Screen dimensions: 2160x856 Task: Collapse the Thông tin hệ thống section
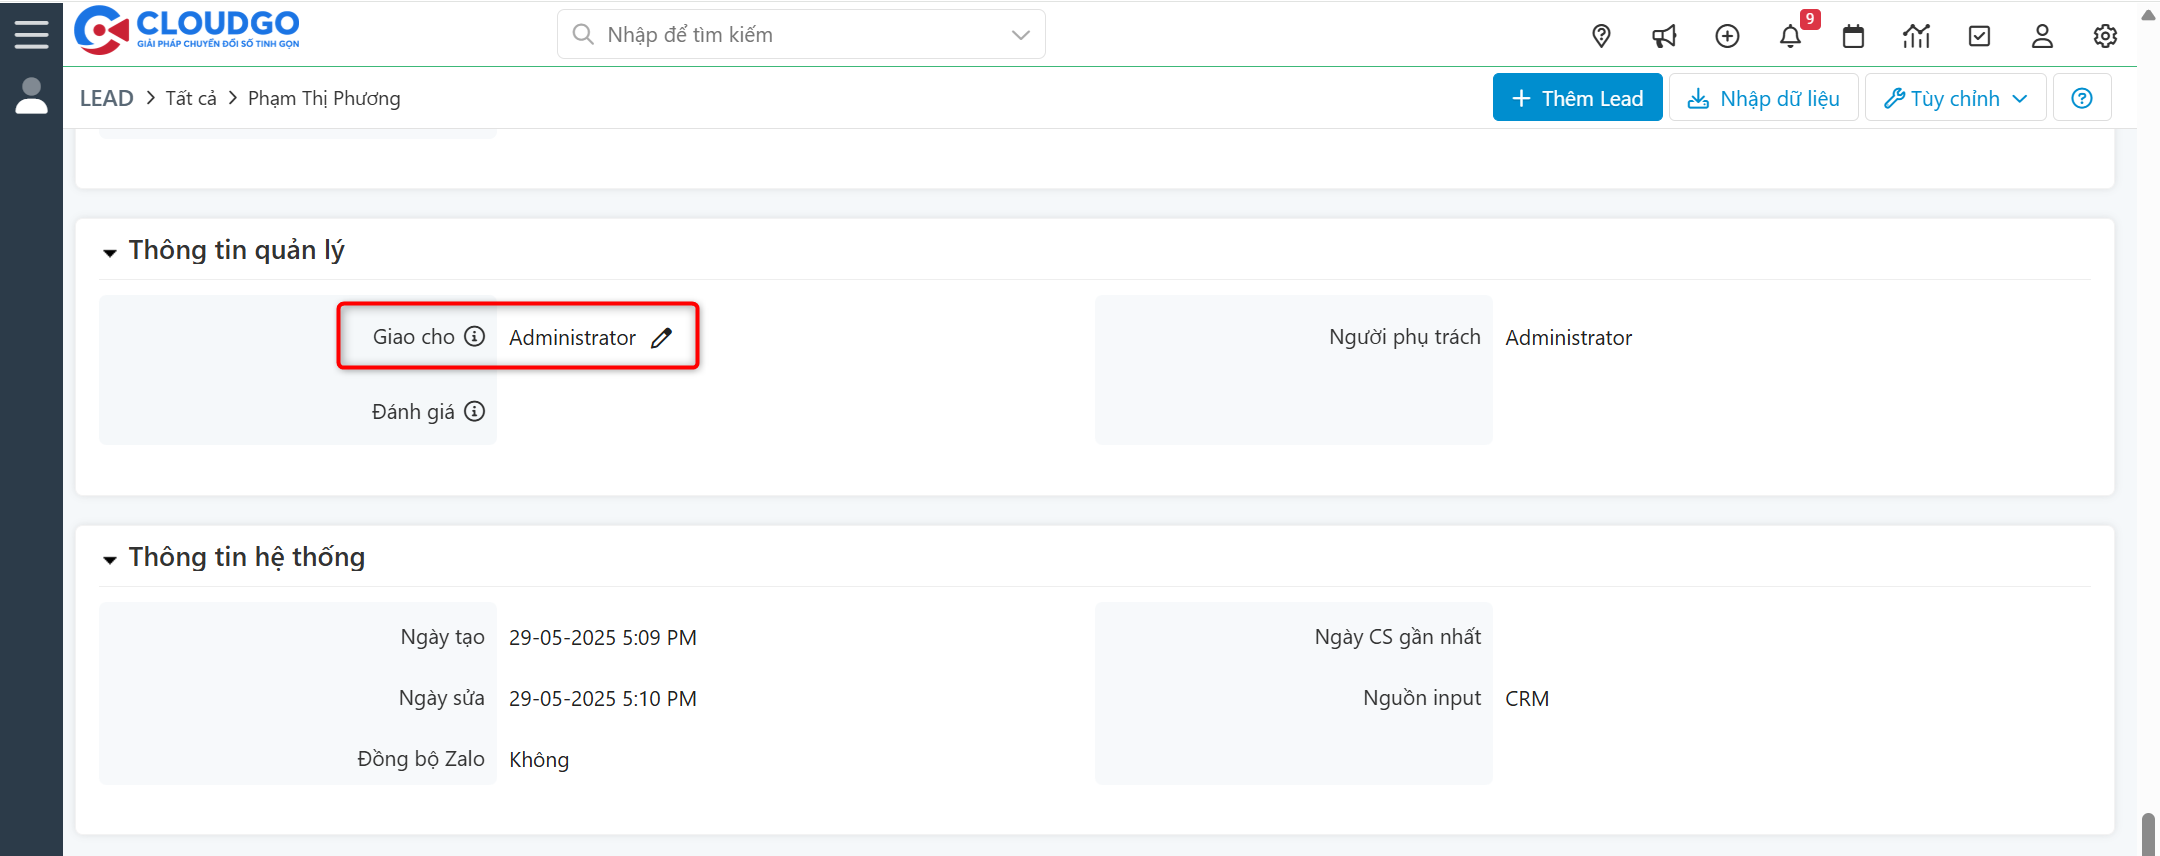[x=110, y=560]
